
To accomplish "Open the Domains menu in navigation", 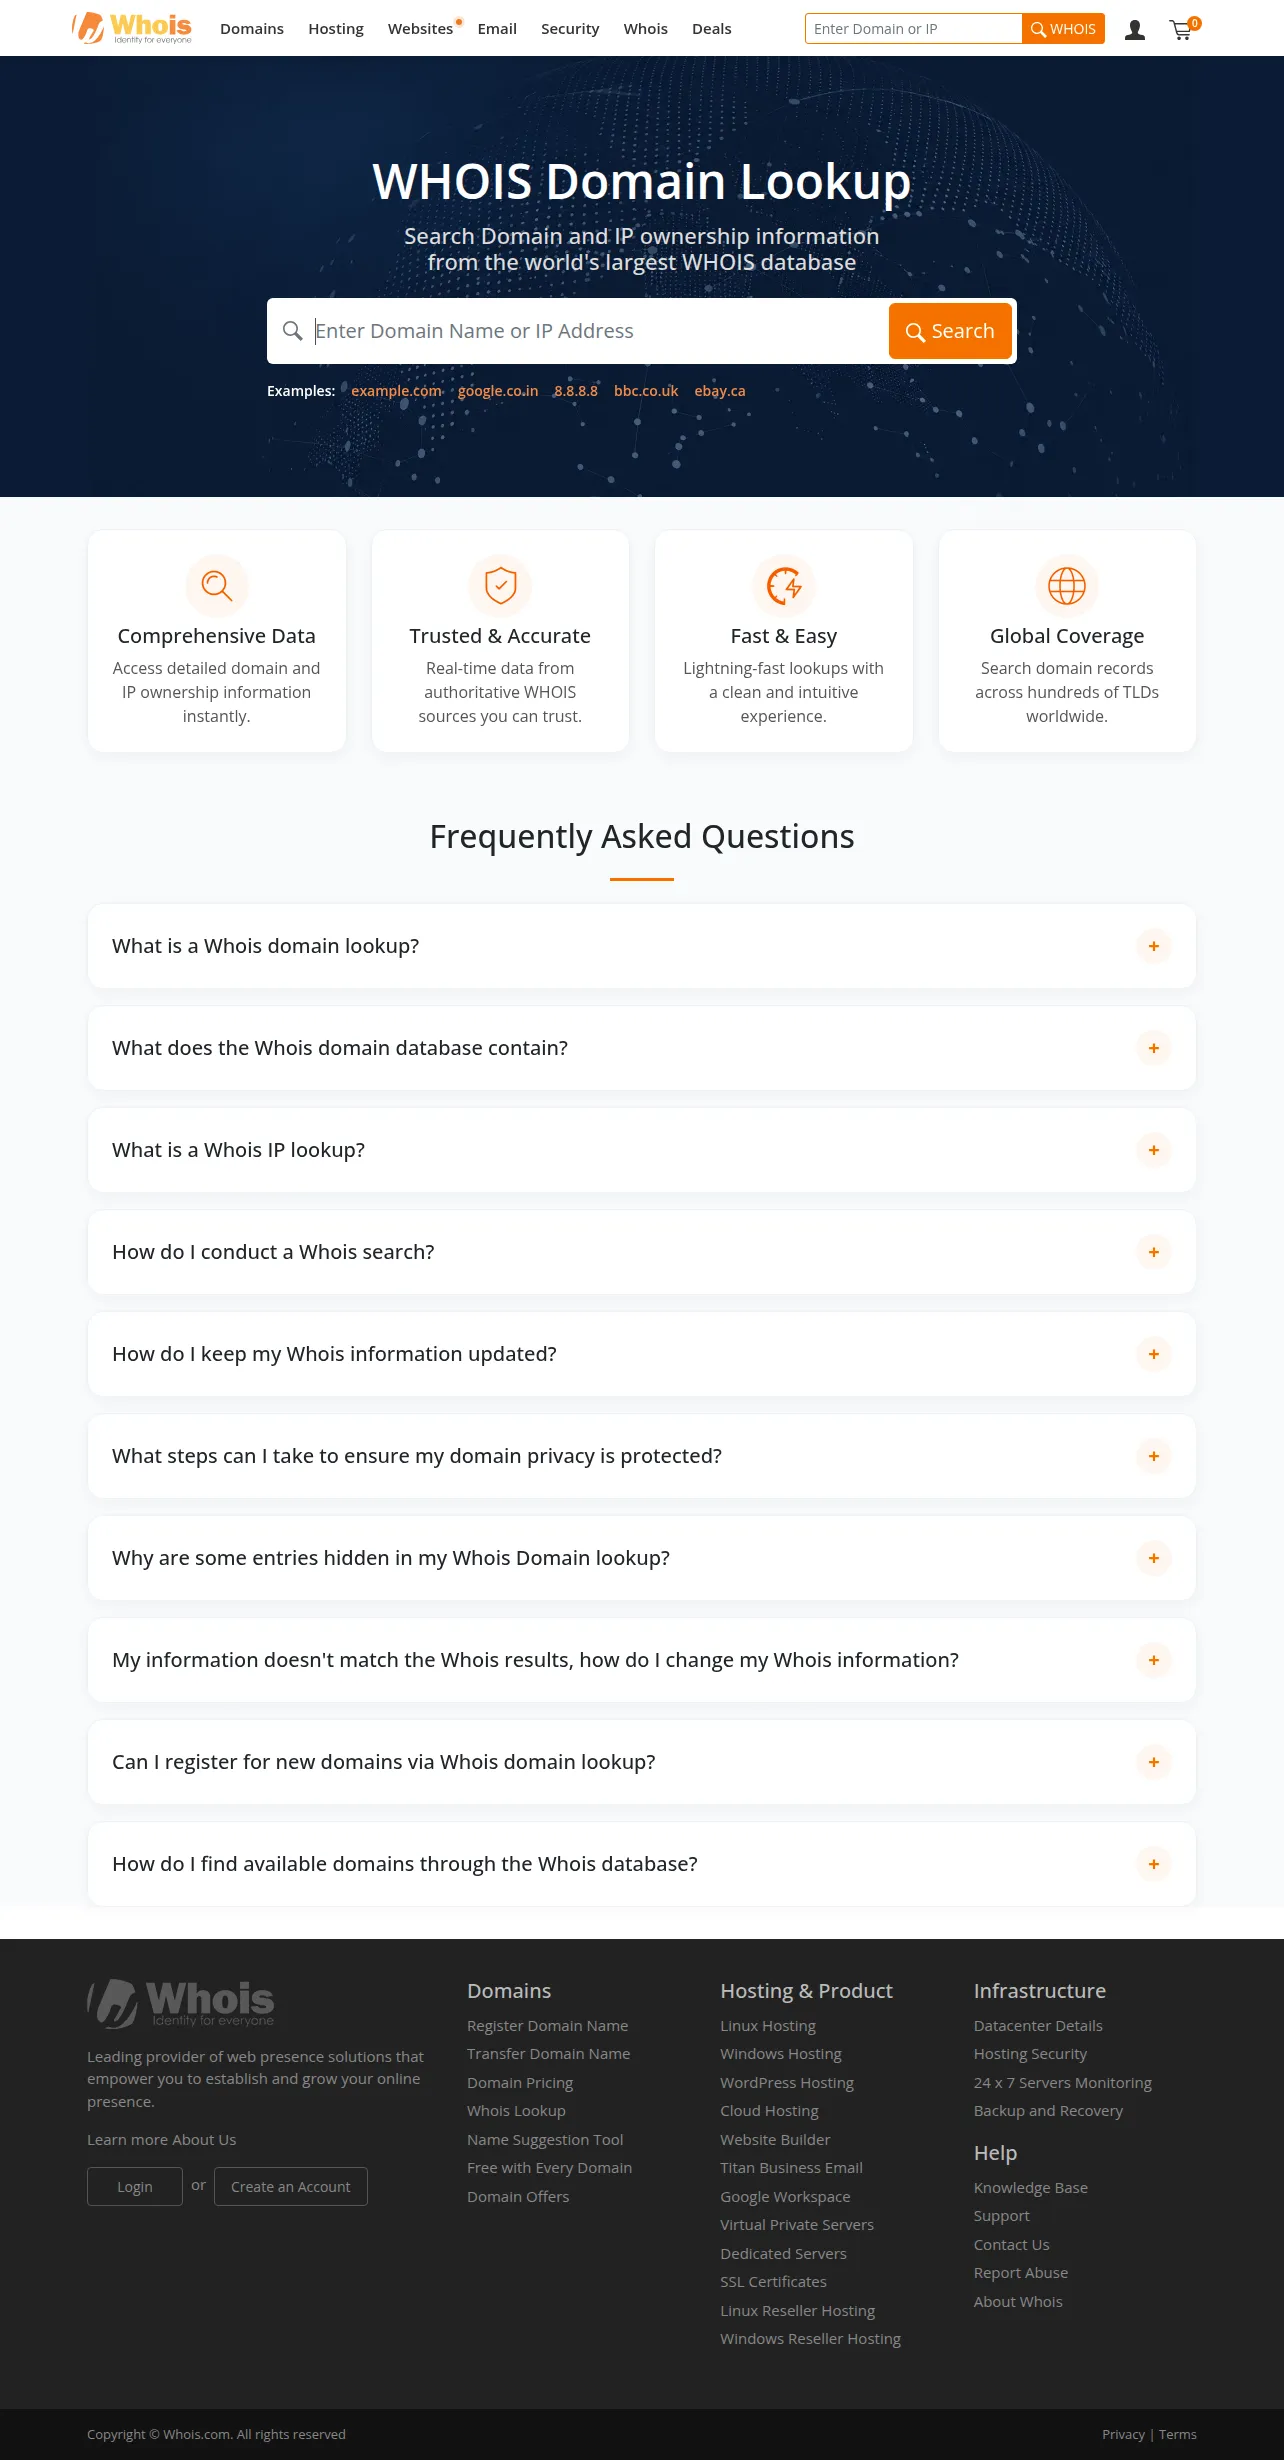I will 252,29.
